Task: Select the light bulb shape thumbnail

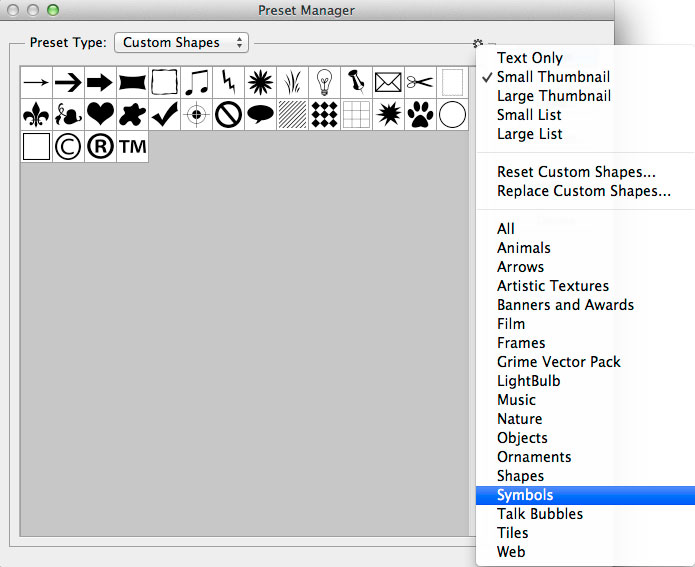Action: pyautogui.click(x=324, y=83)
